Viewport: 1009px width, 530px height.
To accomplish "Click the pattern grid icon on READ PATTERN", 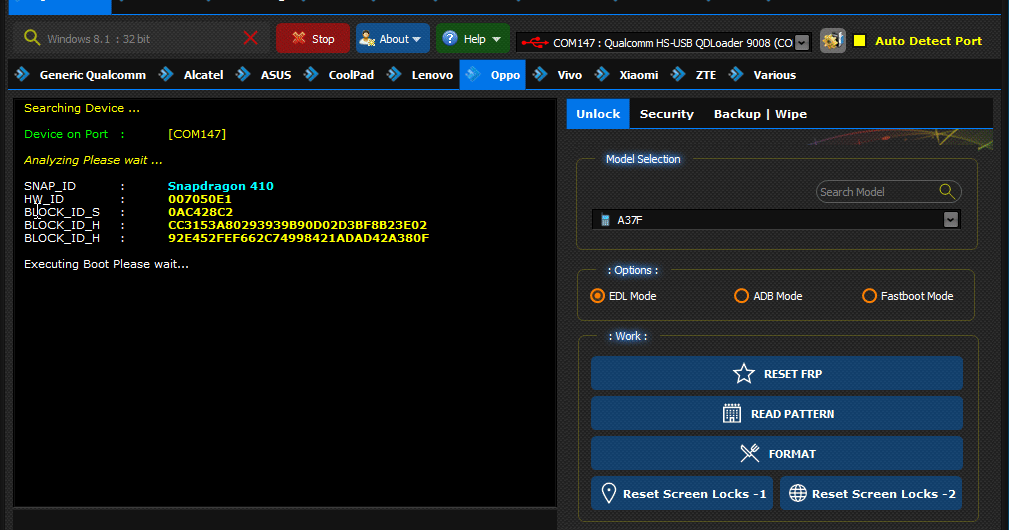I will (x=732, y=414).
